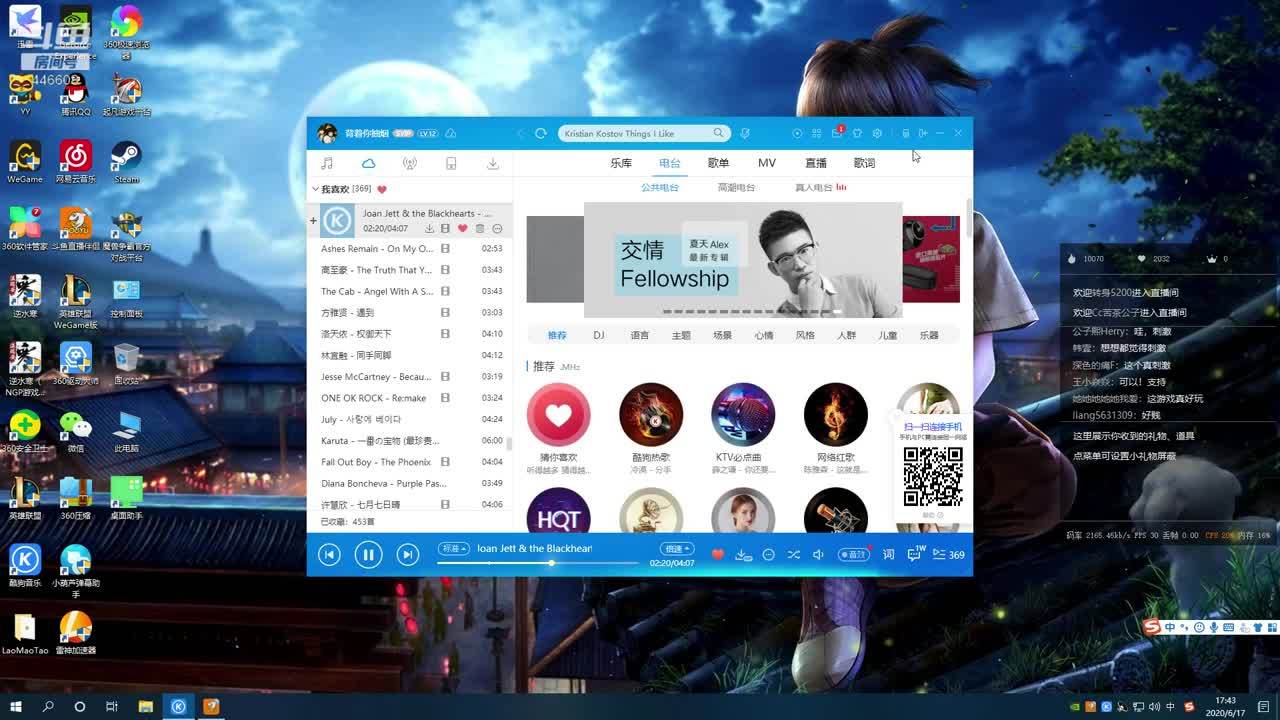Click the magnifier search icon
1280x720 pixels.
pyautogui.click(x=718, y=133)
